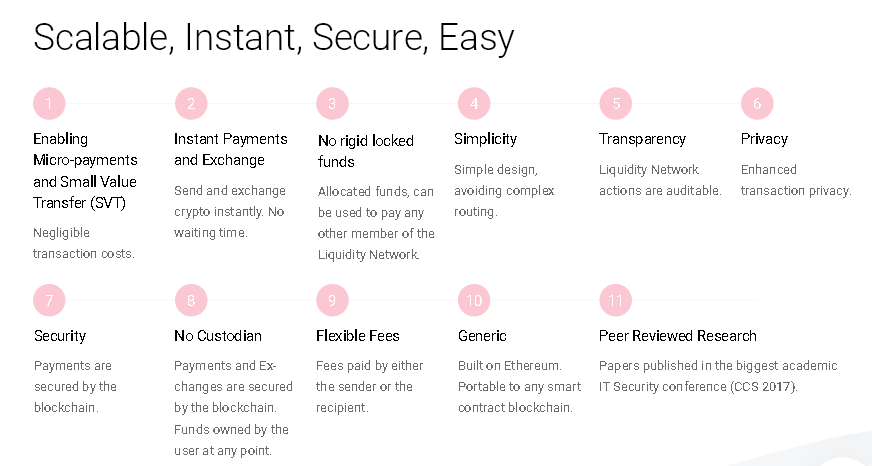Select the Peer Reviewed Research heading
Image resolution: width=872 pixels, height=466 pixels.
(677, 336)
